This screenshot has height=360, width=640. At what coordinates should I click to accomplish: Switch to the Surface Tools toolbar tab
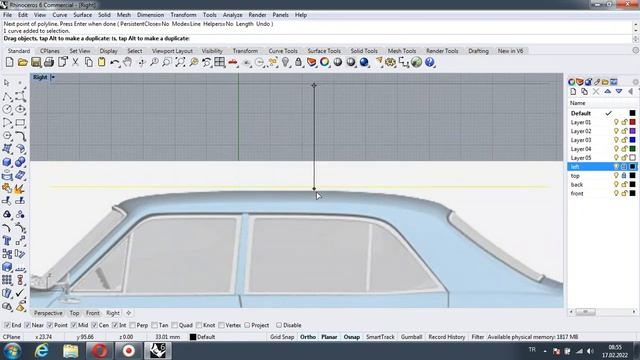click(x=324, y=51)
